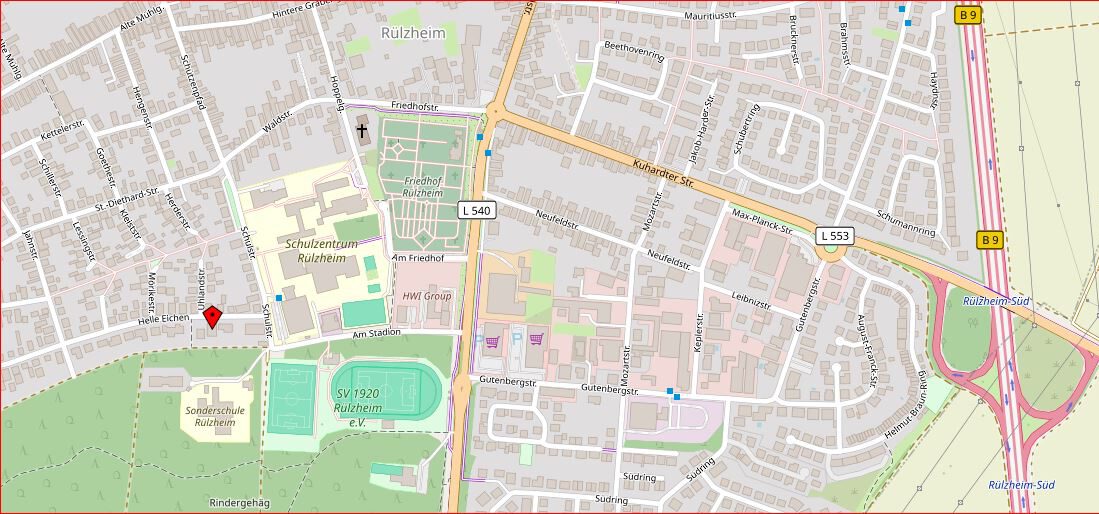Click the L 553 road shield at roundabout
Screen dimensions: 1099x514
tap(834, 236)
